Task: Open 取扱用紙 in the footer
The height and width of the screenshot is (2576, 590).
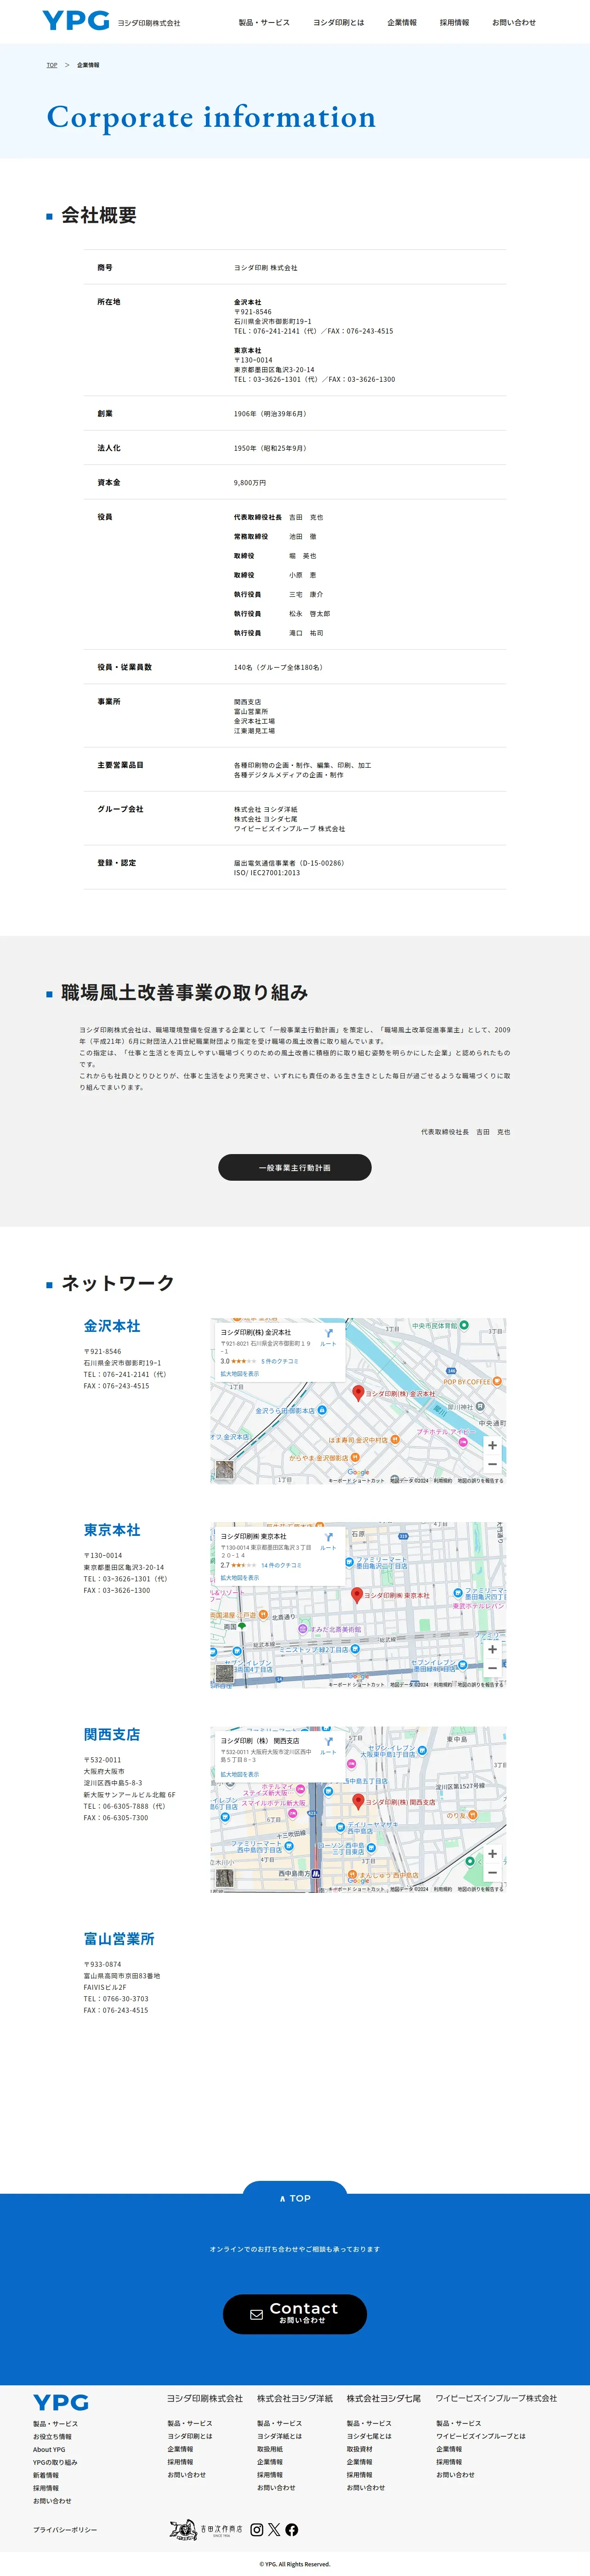Action: (270, 2449)
